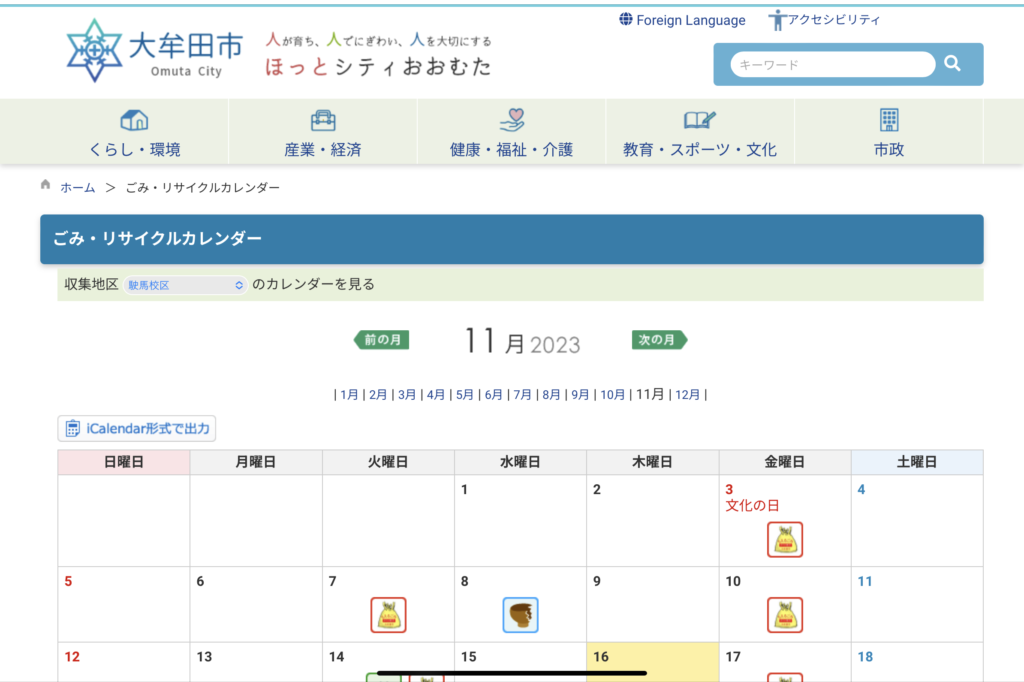The width and height of the screenshot is (1024, 682).
Task: Click the magnifying glass search button
Action: (952, 64)
